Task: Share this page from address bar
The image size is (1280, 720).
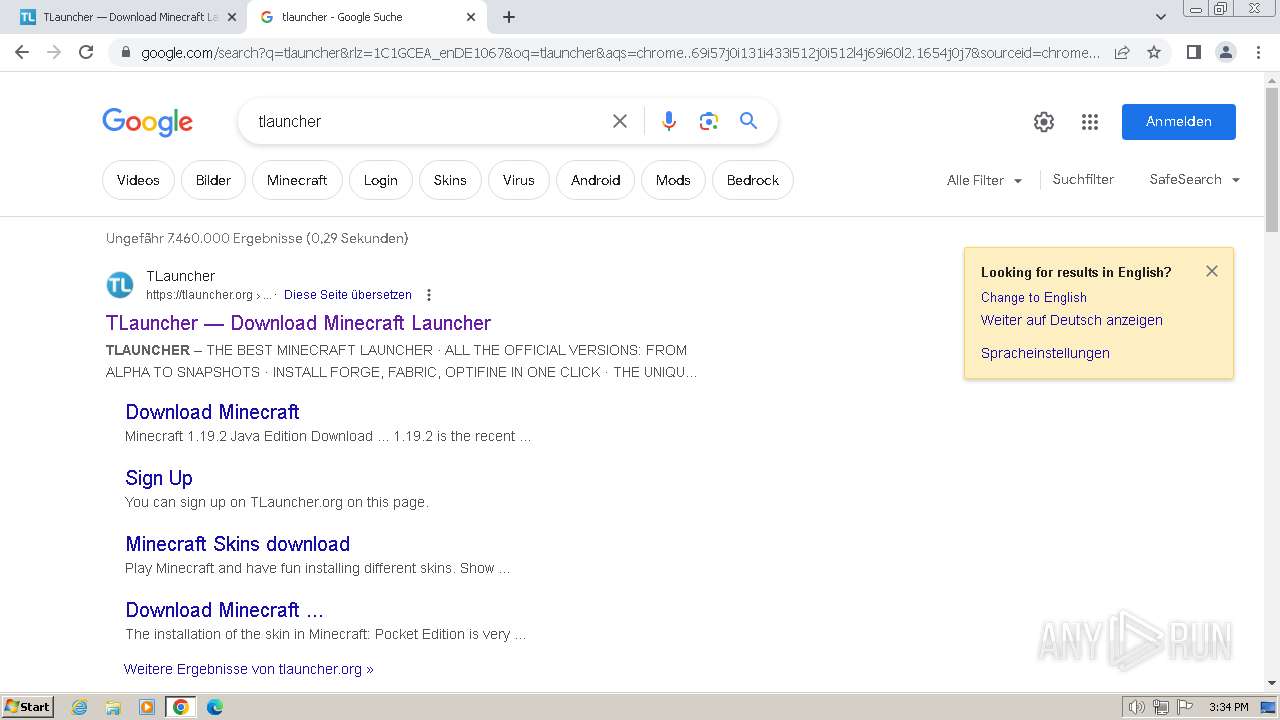Action: [1122, 52]
